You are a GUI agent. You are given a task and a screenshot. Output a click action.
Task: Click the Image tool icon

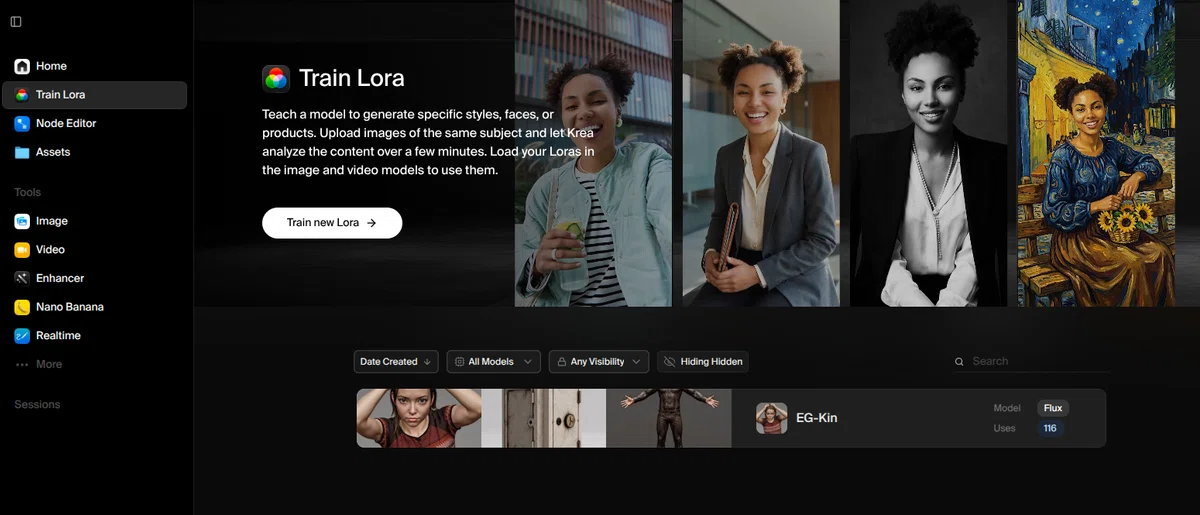tap(22, 221)
